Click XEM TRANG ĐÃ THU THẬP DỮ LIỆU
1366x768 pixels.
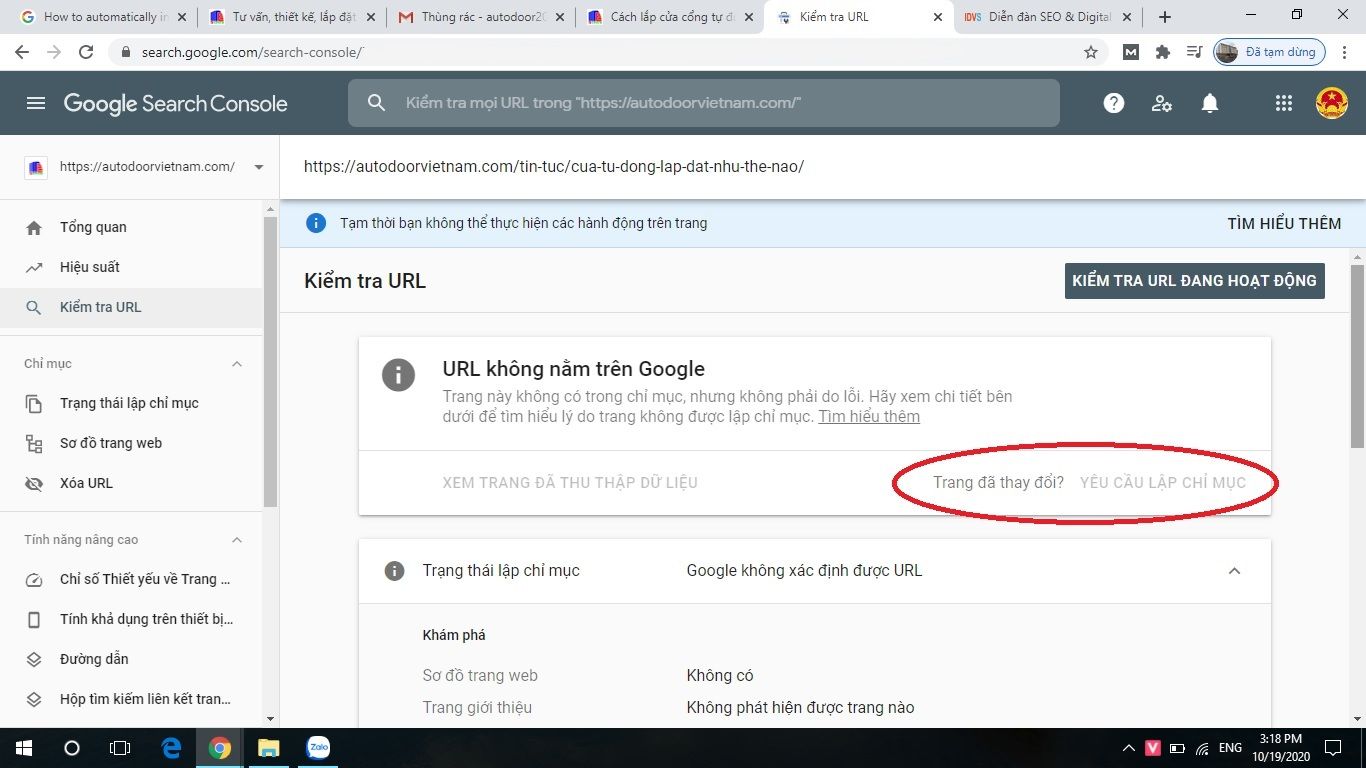click(x=570, y=483)
